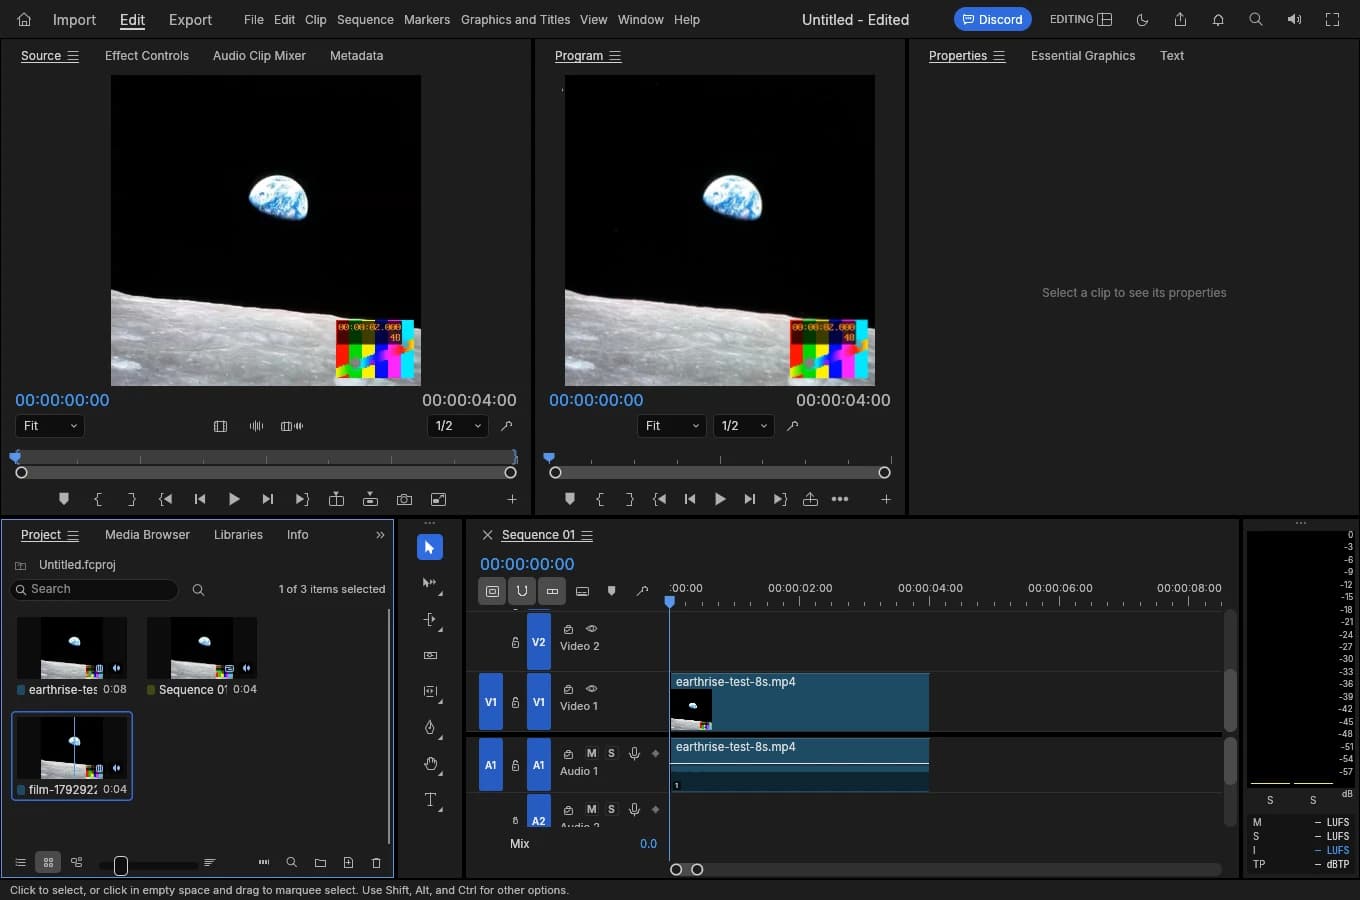
Task: Open Source monitor Fit zoom dropdown
Action: 50,426
